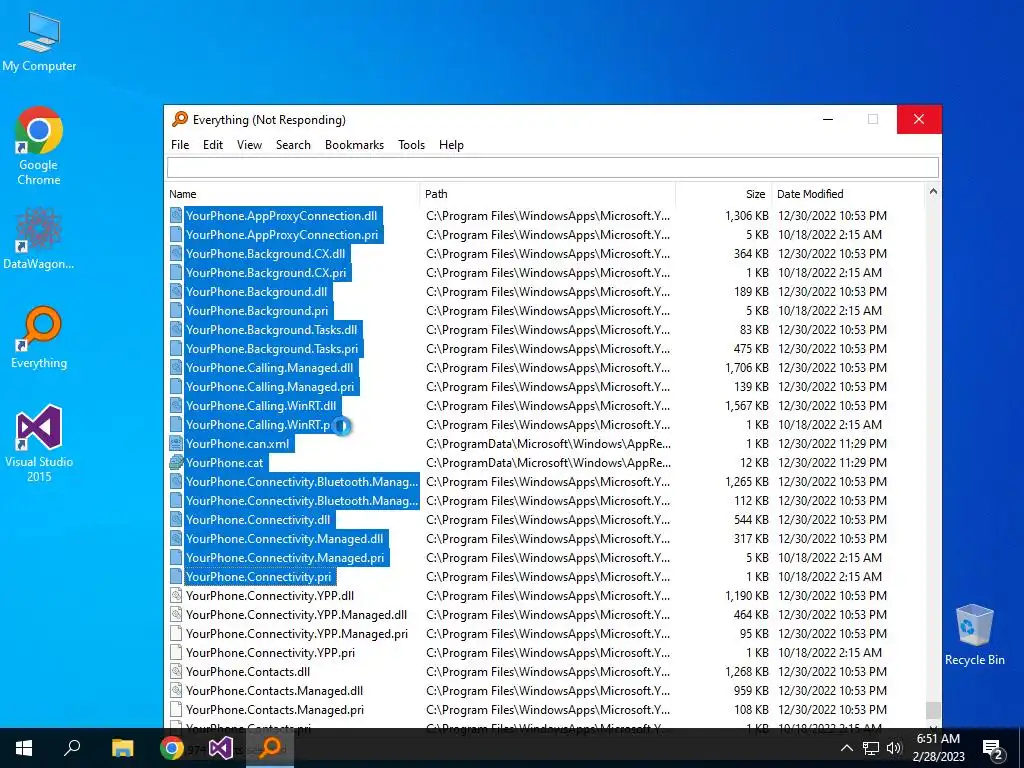Viewport: 1024px width, 768px height.
Task: Open the File menu
Action: [x=180, y=145]
